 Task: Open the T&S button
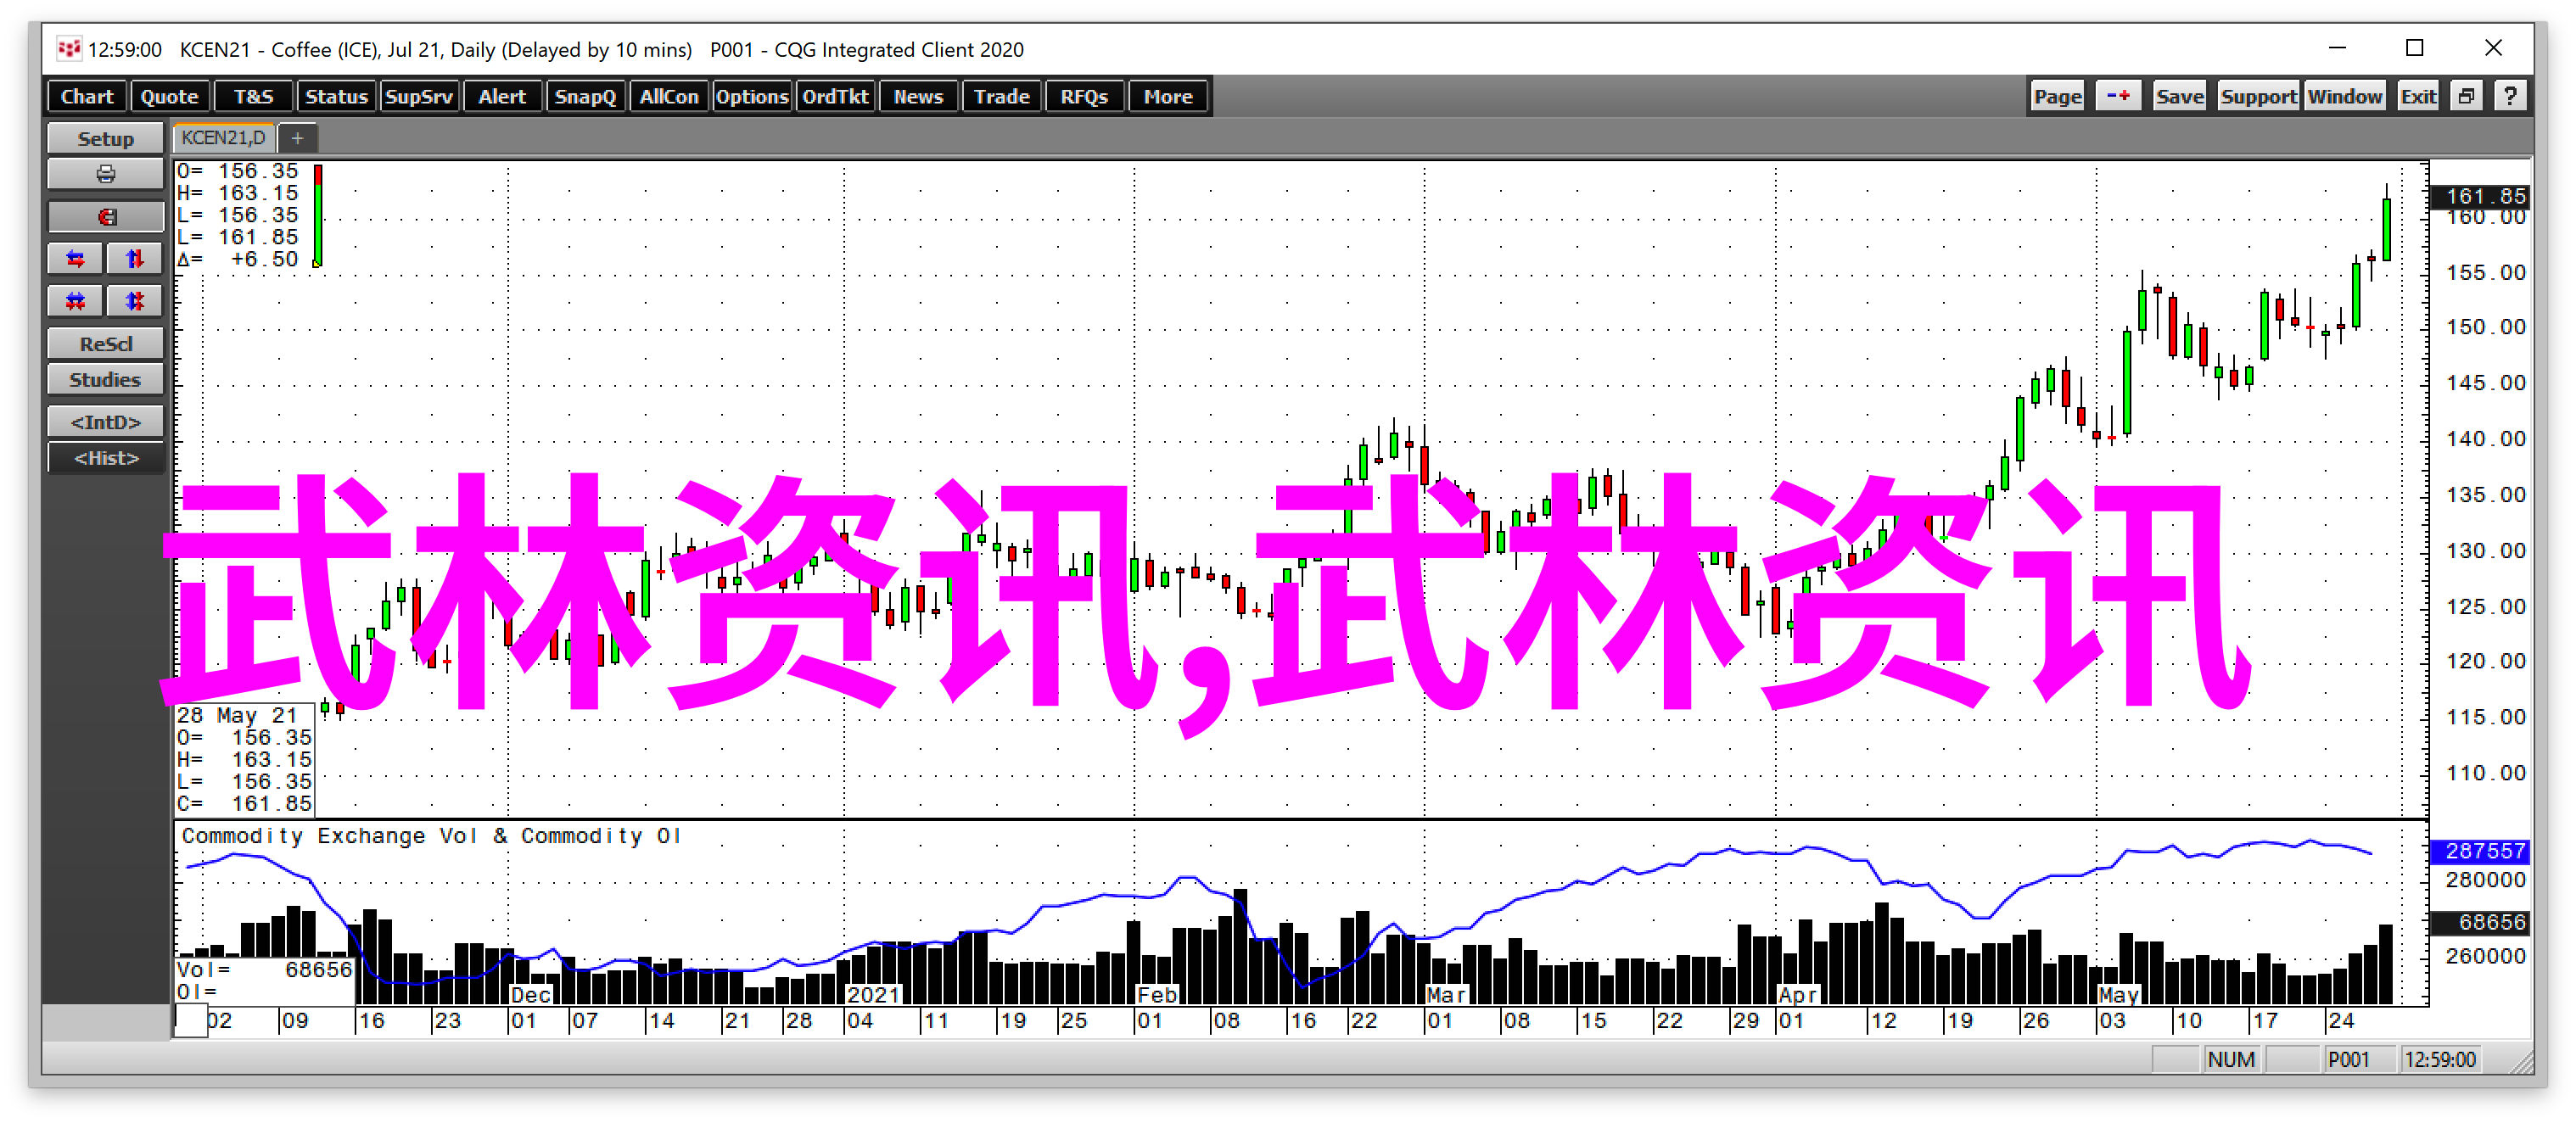(x=253, y=97)
